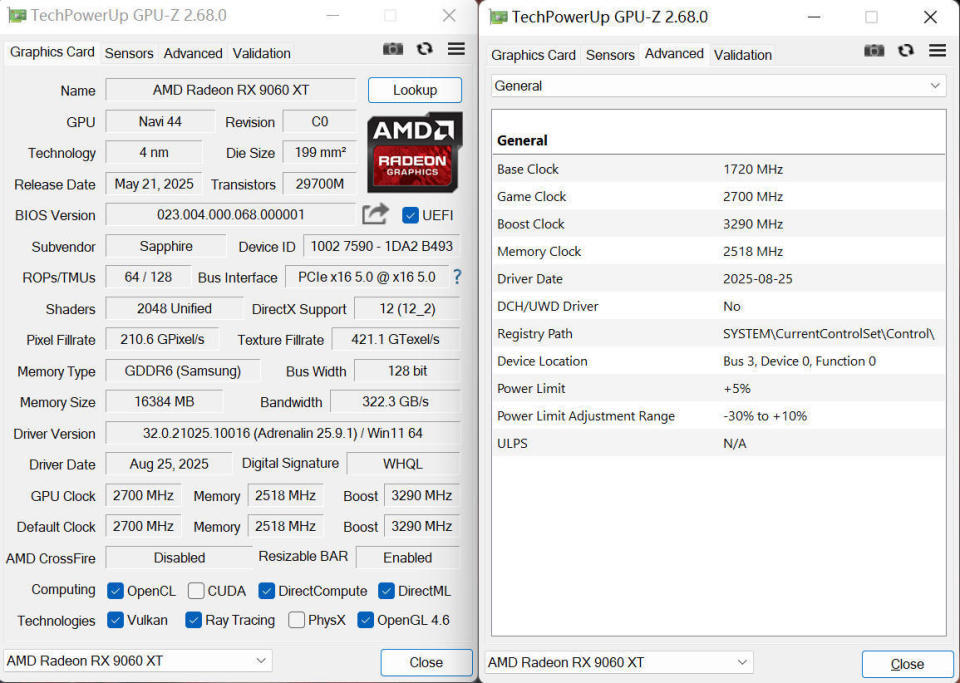This screenshot has height=683, width=960.
Task: Select the Game Clock row
Action: 719,196
